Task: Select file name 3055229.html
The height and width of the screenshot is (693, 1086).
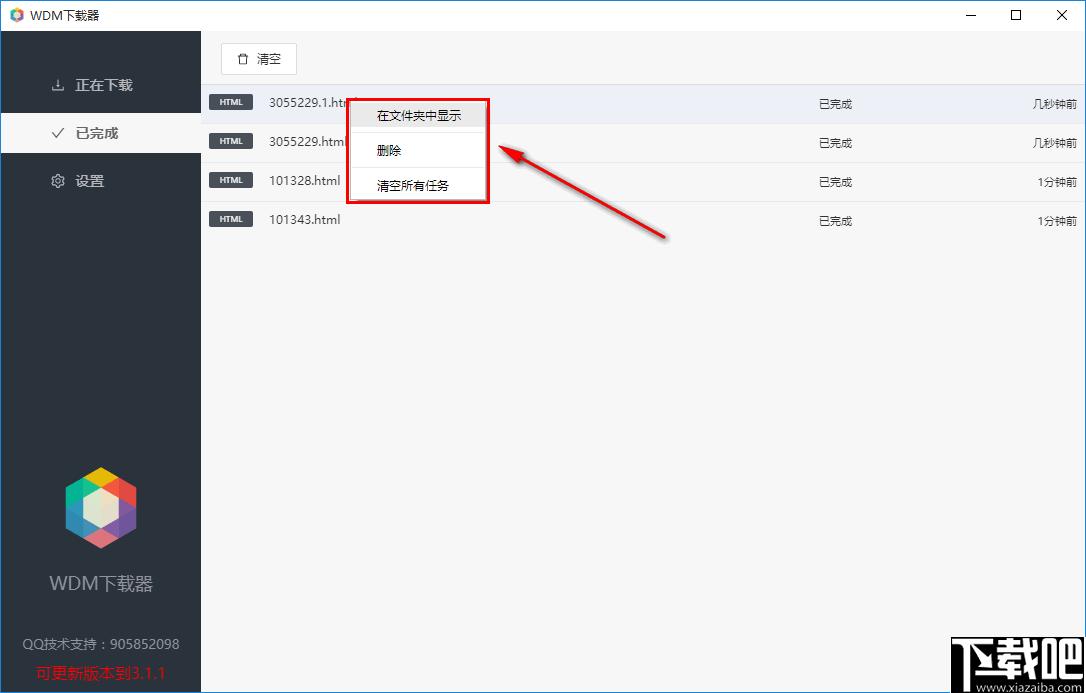Action: [x=307, y=141]
